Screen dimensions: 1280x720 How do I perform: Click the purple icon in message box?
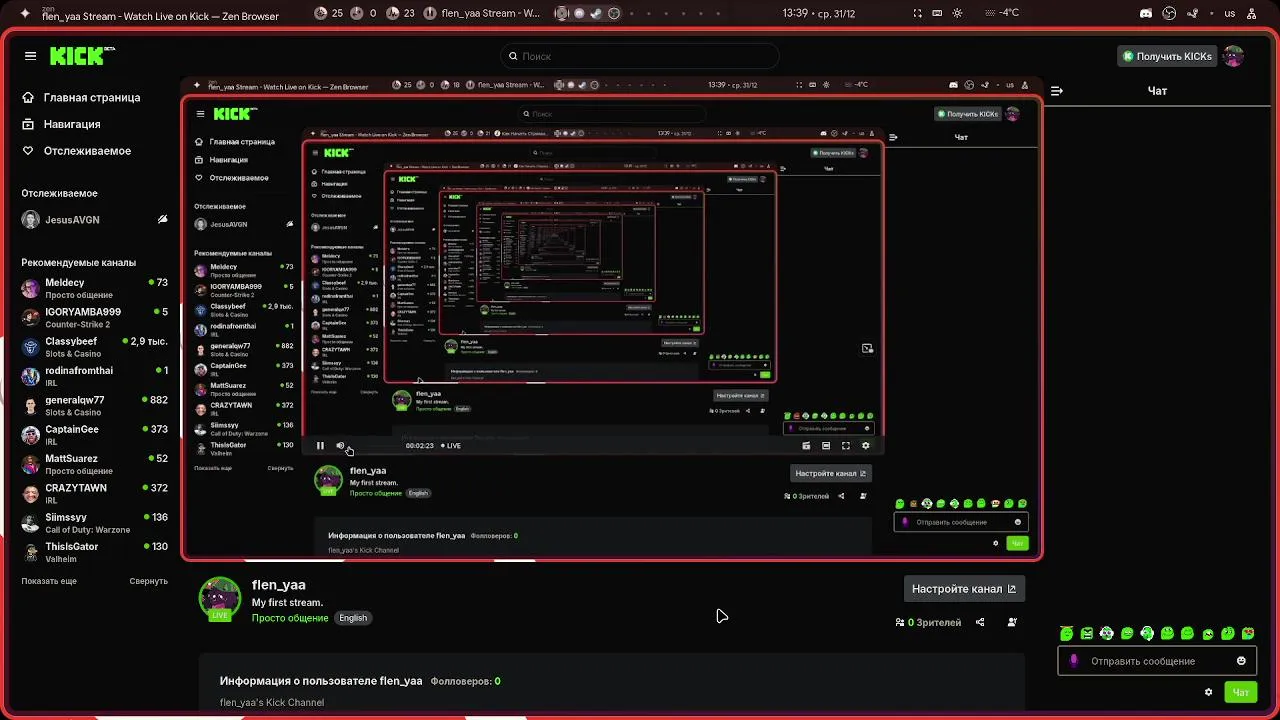1074,661
